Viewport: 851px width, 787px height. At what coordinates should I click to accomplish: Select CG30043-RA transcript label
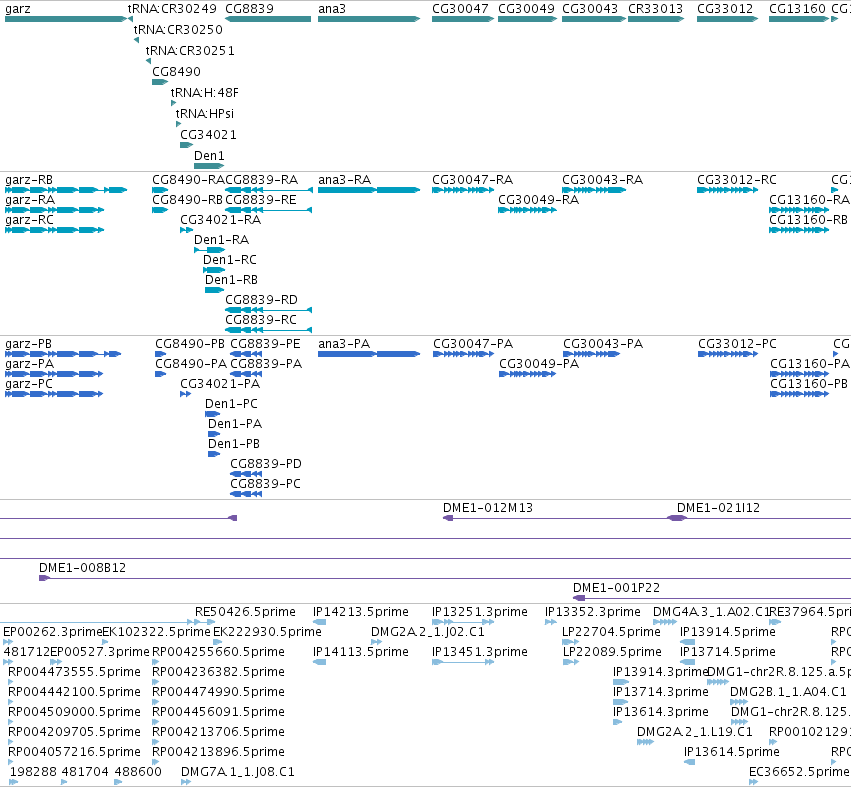(x=602, y=180)
